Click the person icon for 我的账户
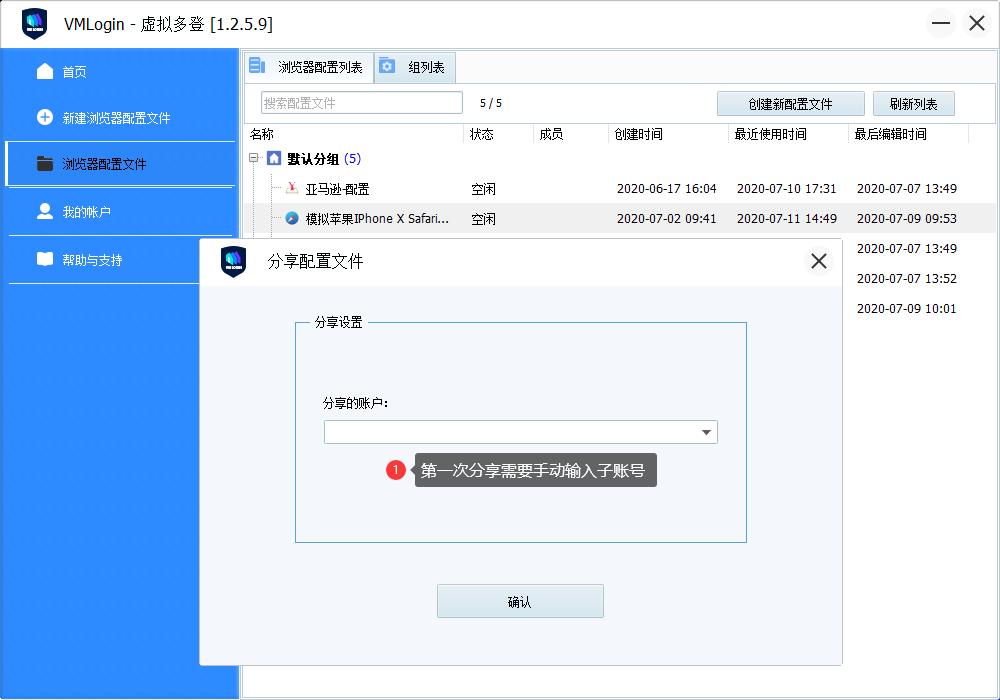The width and height of the screenshot is (1000, 700). pyautogui.click(x=45, y=211)
